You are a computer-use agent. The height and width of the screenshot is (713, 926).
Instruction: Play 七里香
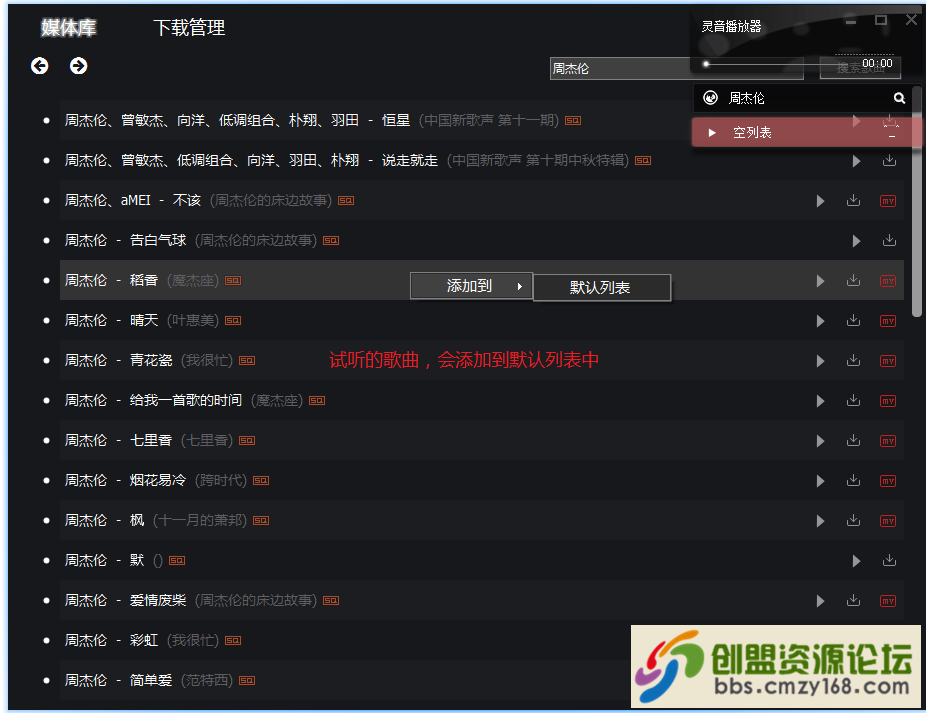pos(820,441)
